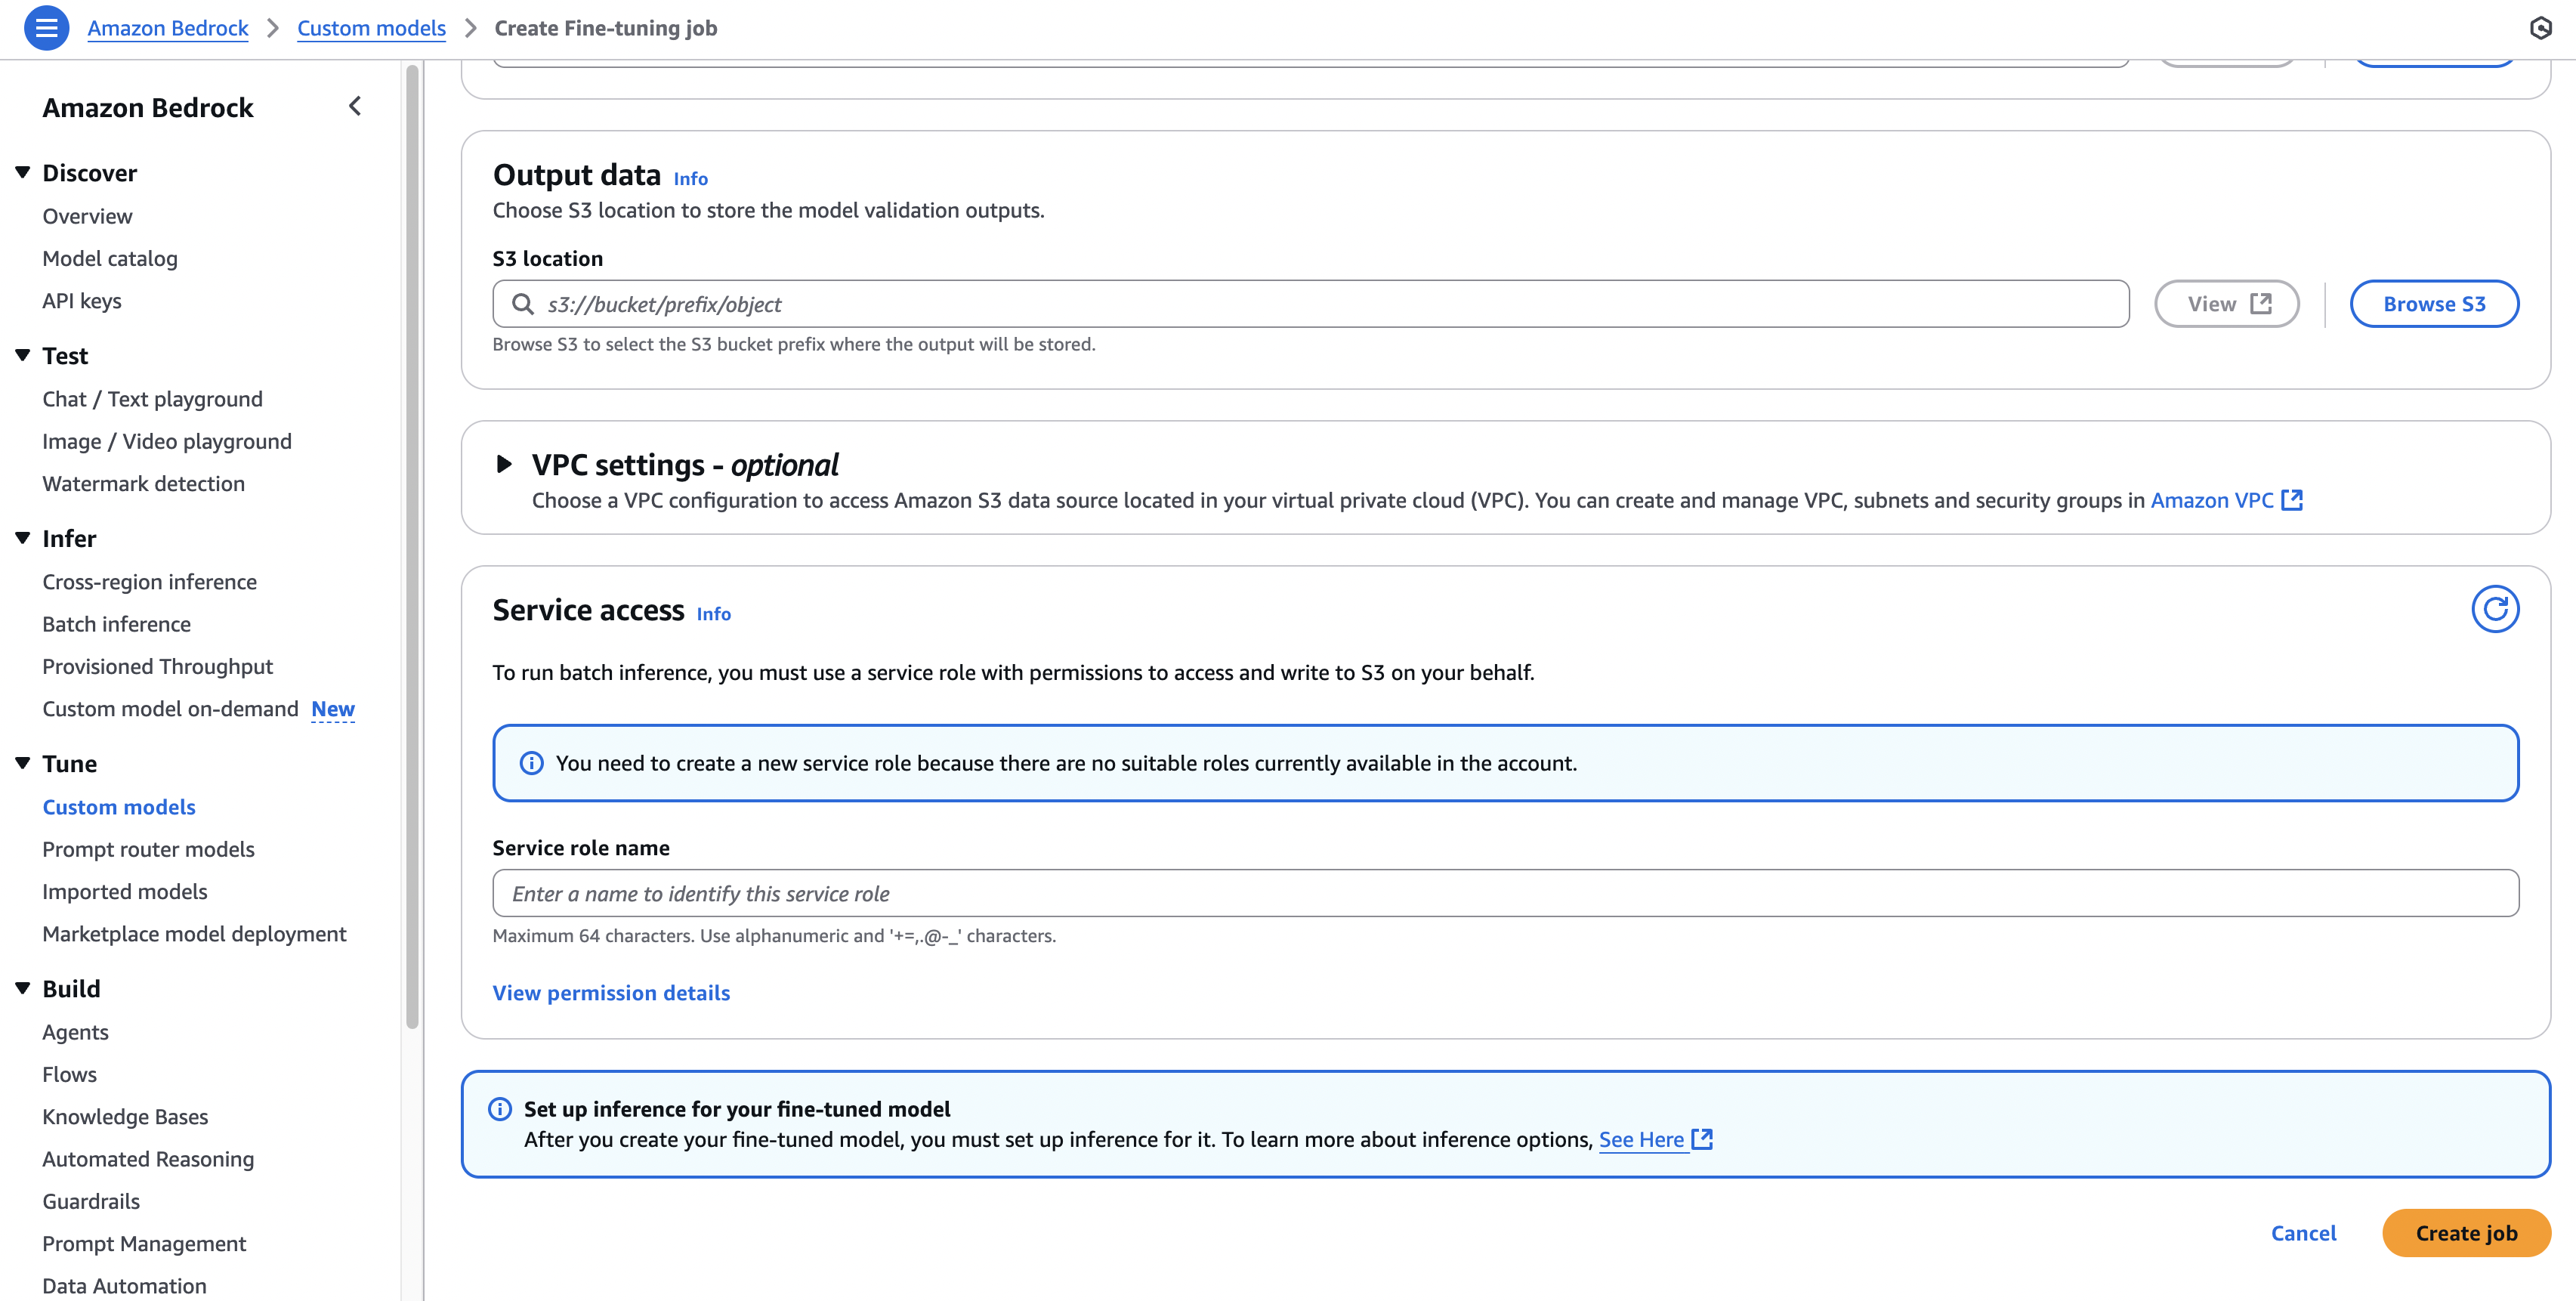Screen dimensions: 2576x1301
Task: Open Amazon VPC external link icon
Action: (x=2292, y=500)
